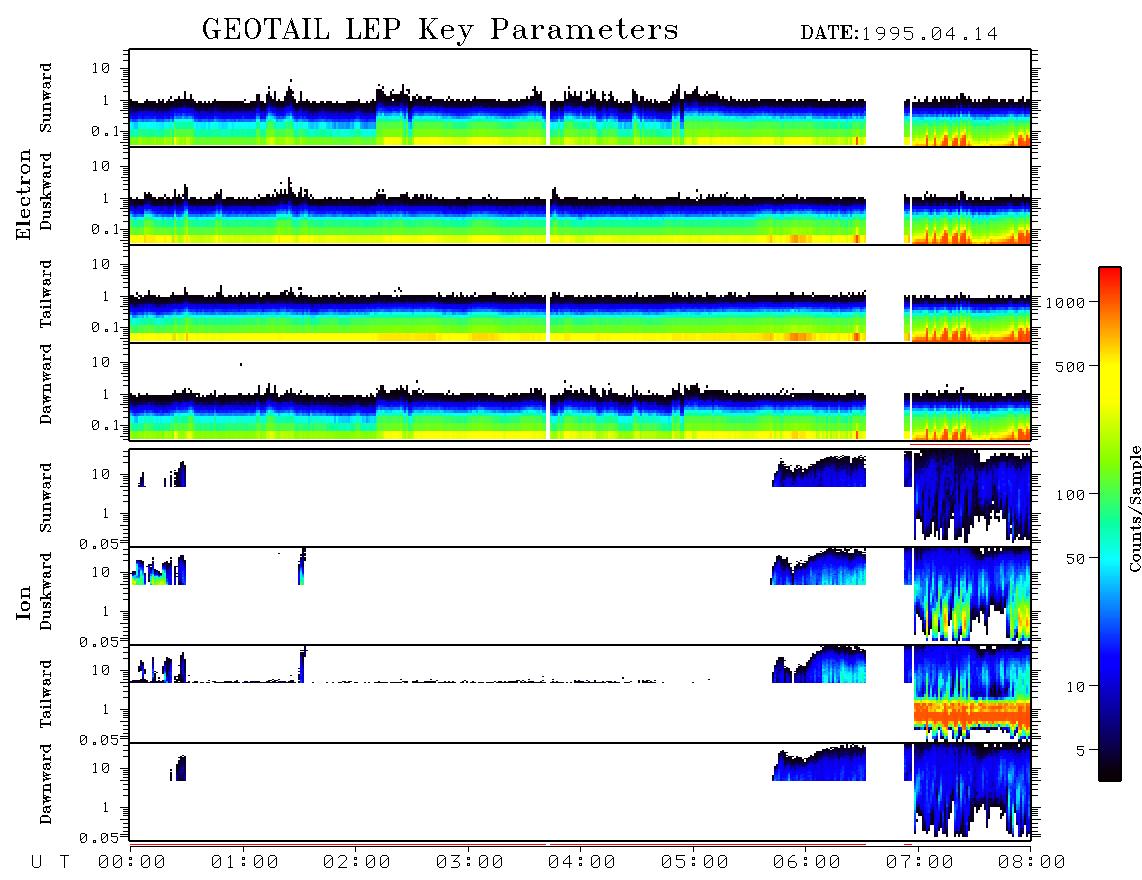Viewport: 1142px width, 880px height.
Task: Click the 500 color bar tick label
Action: tap(1070, 366)
